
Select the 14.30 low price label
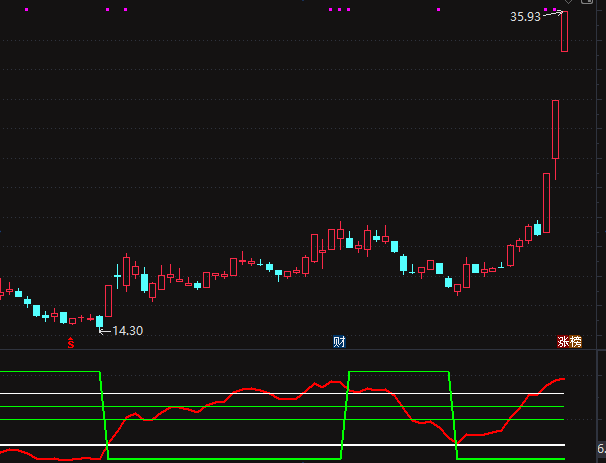(128, 331)
